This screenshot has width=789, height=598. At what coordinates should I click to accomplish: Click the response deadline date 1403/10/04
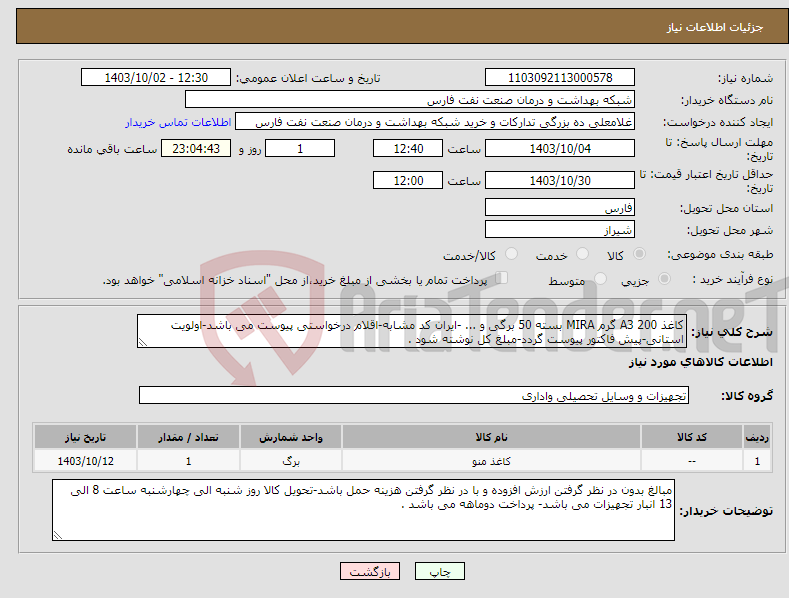(x=560, y=148)
